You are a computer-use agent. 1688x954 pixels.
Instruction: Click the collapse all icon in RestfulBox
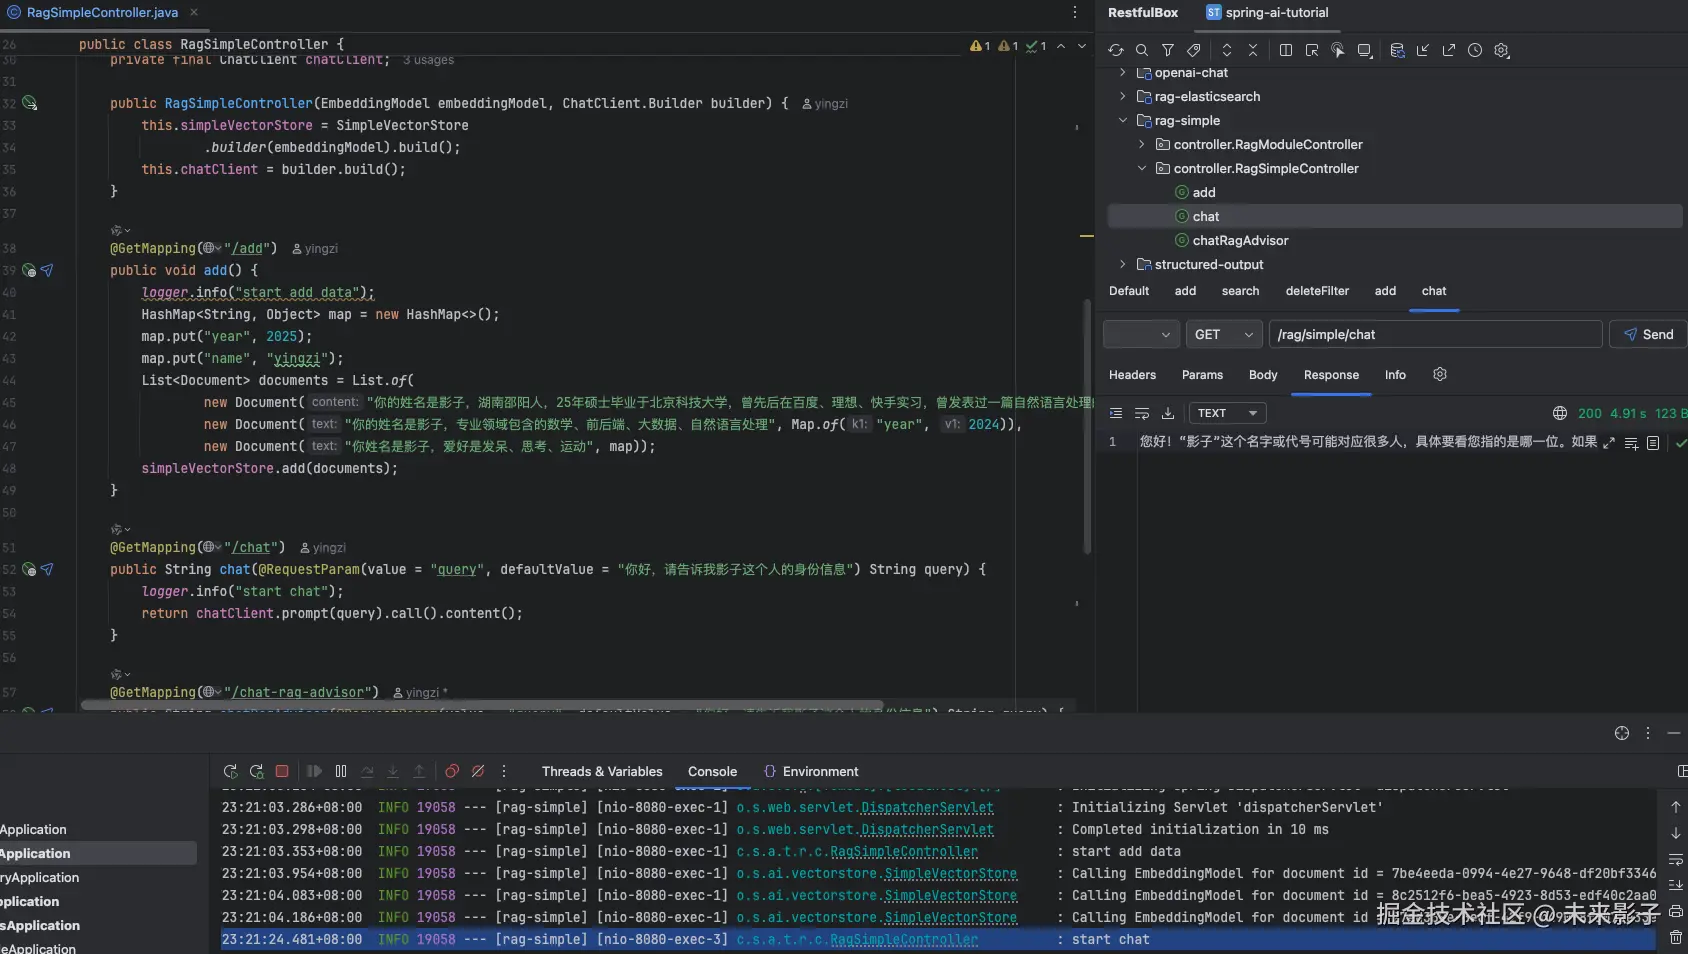pyautogui.click(x=1253, y=50)
